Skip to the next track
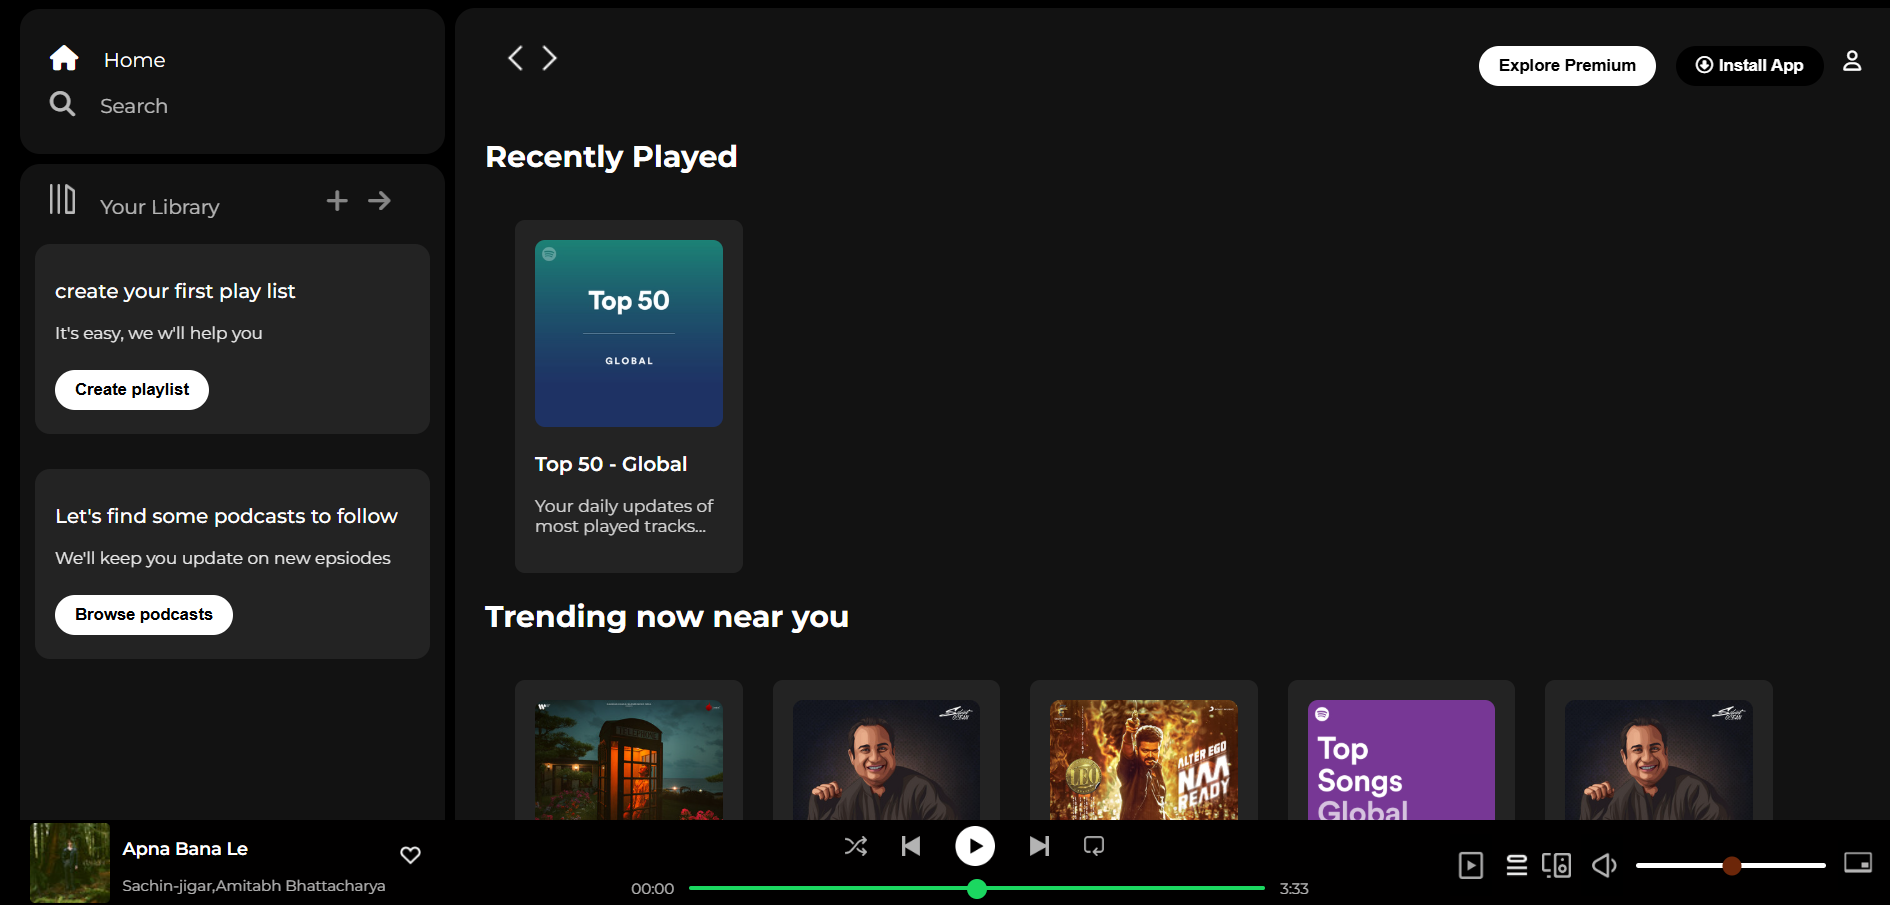Image resolution: width=1890 pixels, height=905 pixels. coord(1040,846)
